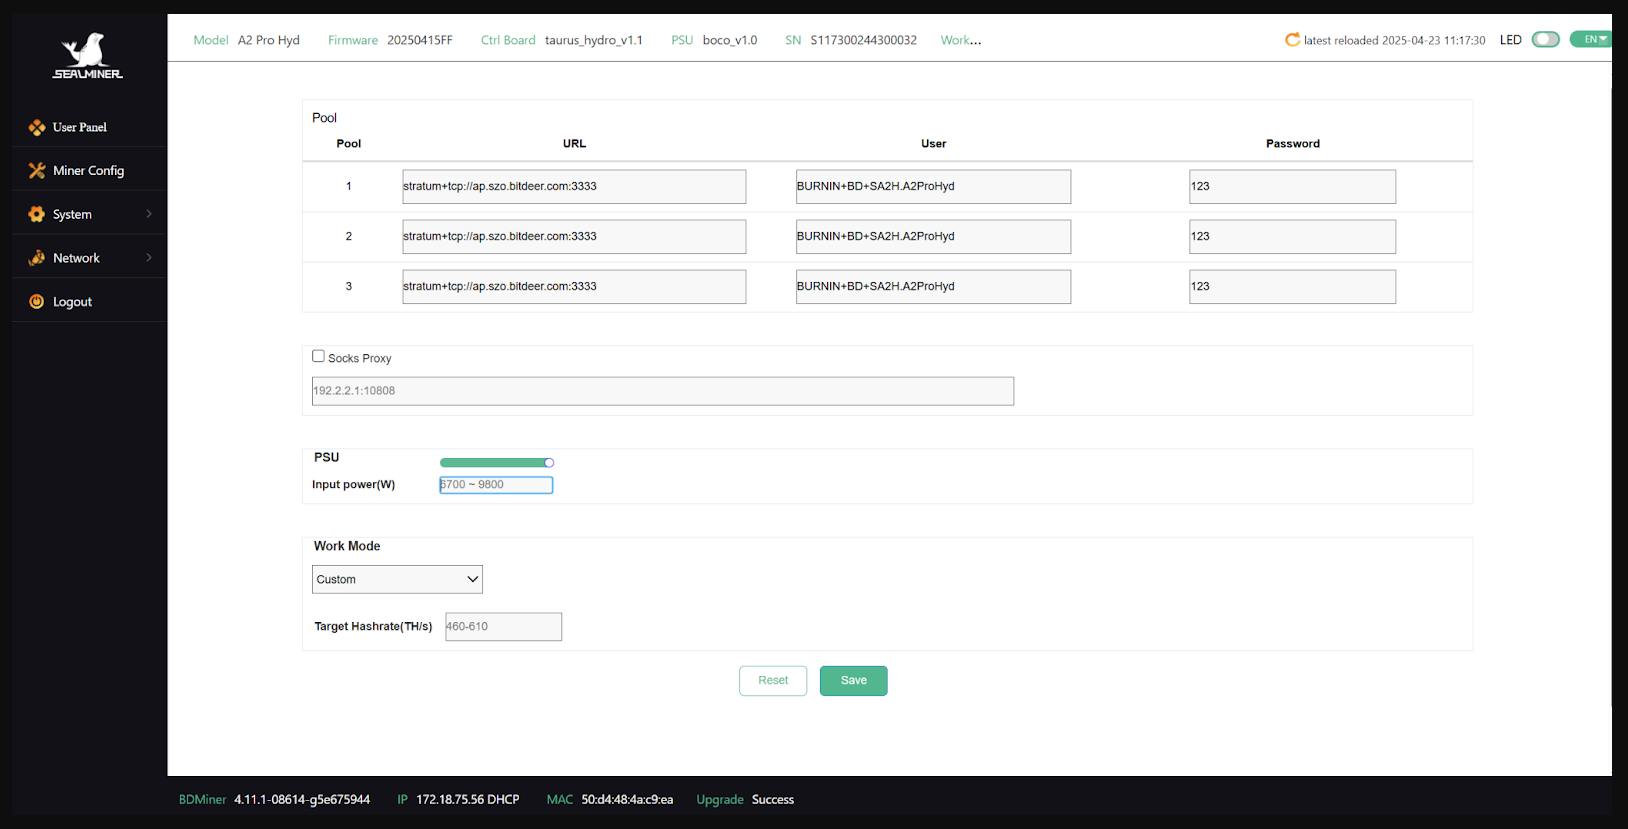Image resolution: width=1628 pixels, height=829 pixels.
Task: Click Pool 3 URL field
Action: [x=574, y=287]
